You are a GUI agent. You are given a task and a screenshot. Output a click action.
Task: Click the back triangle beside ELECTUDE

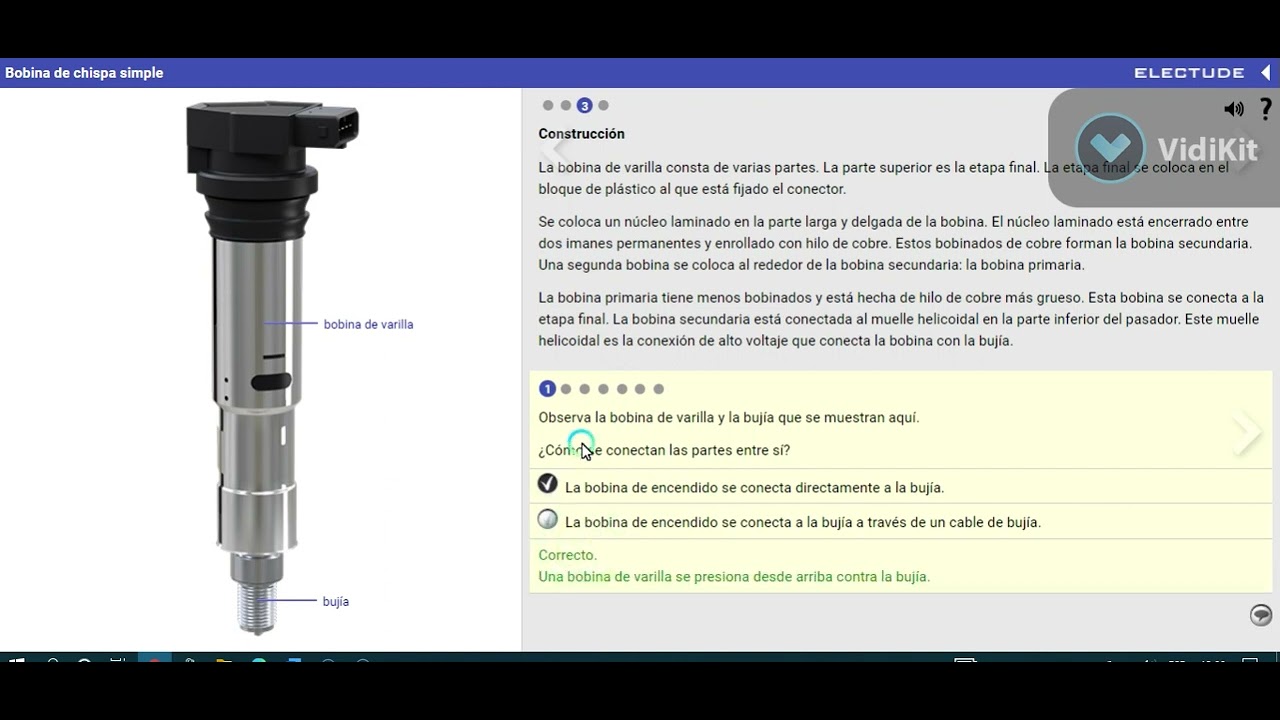1265,73
